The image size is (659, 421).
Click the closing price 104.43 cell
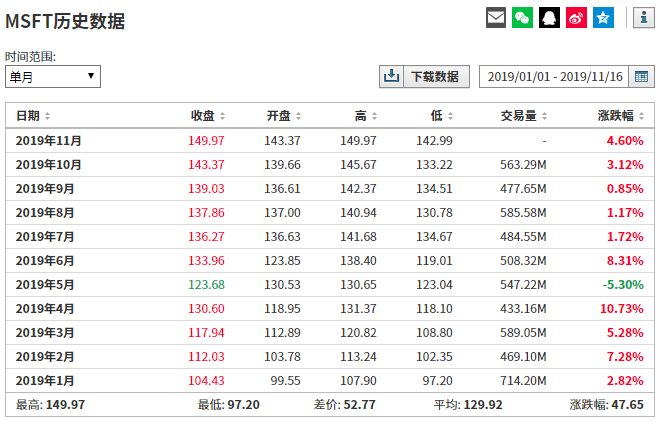[206, 380]
